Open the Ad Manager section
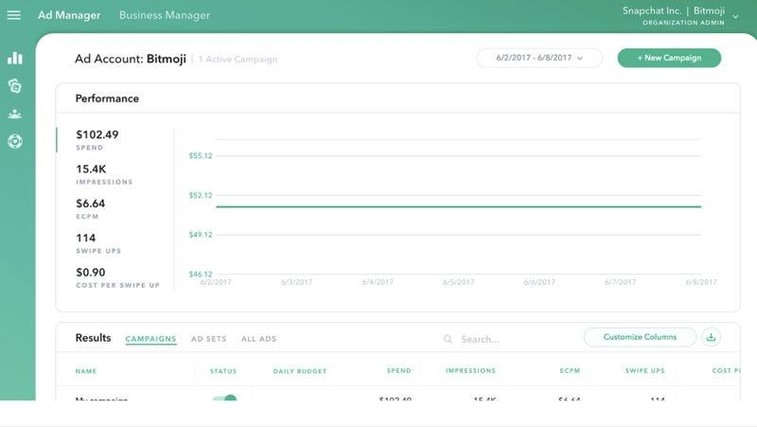Viewport: 757px width, 427px height. click(x=69, y=15)
